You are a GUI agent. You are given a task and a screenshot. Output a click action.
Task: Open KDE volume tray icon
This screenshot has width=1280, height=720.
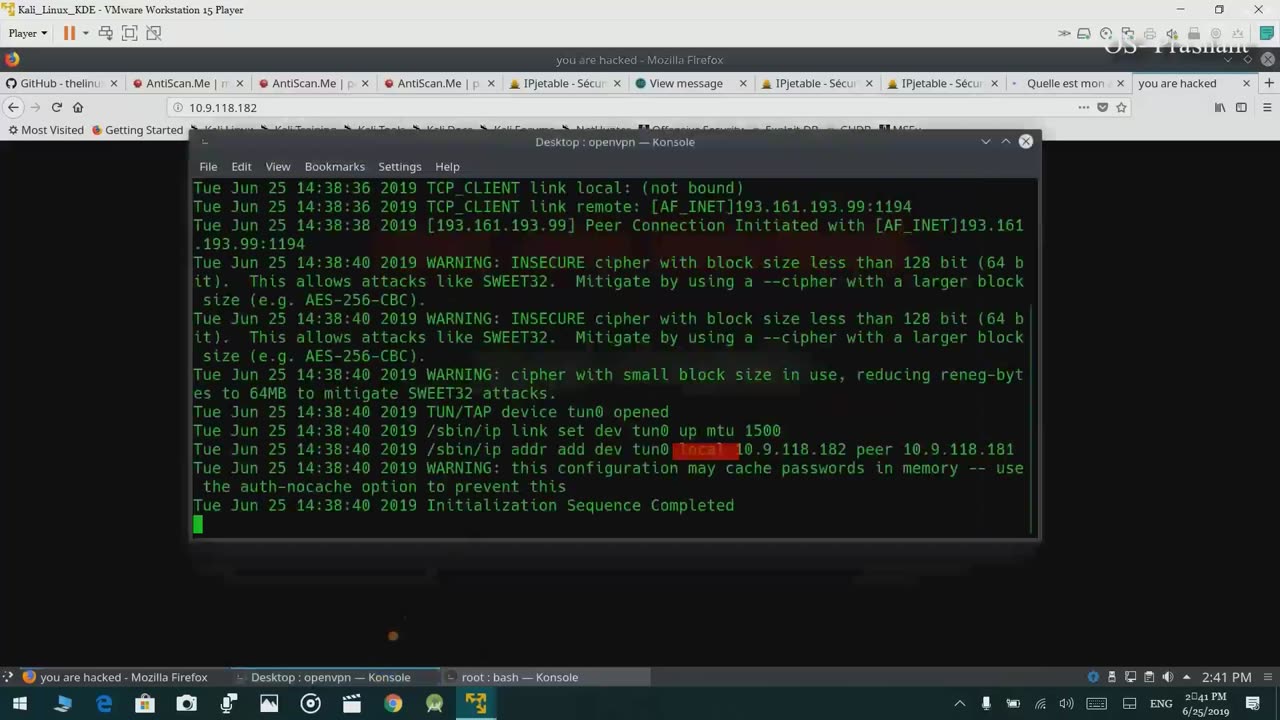(x=1168, y=677)
